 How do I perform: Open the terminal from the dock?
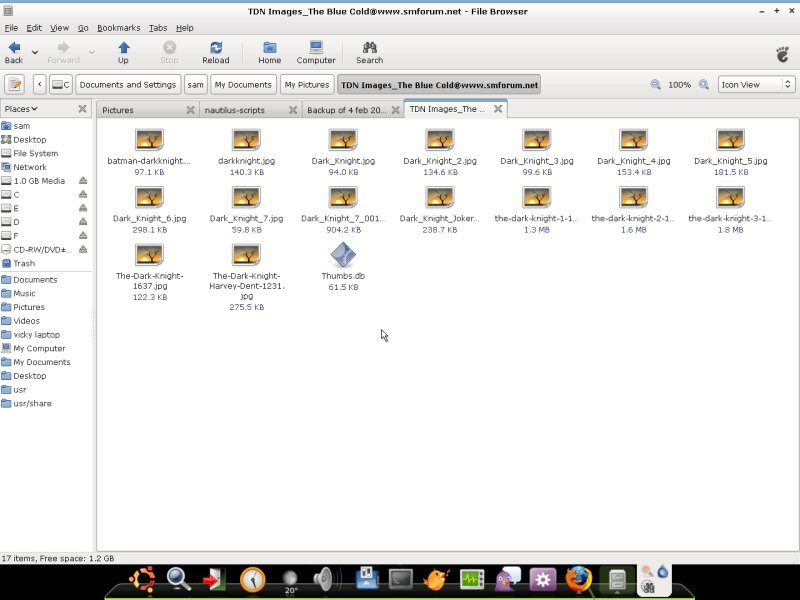click(x=401, y=580)
